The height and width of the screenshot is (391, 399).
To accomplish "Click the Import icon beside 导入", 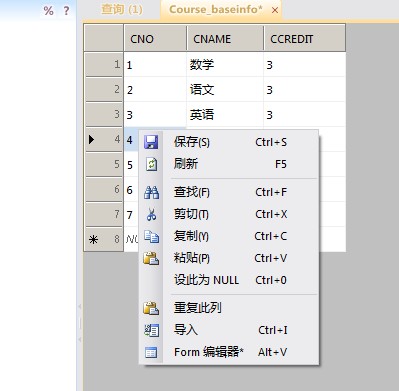I will pyautogui.click(x=151, y=330).
